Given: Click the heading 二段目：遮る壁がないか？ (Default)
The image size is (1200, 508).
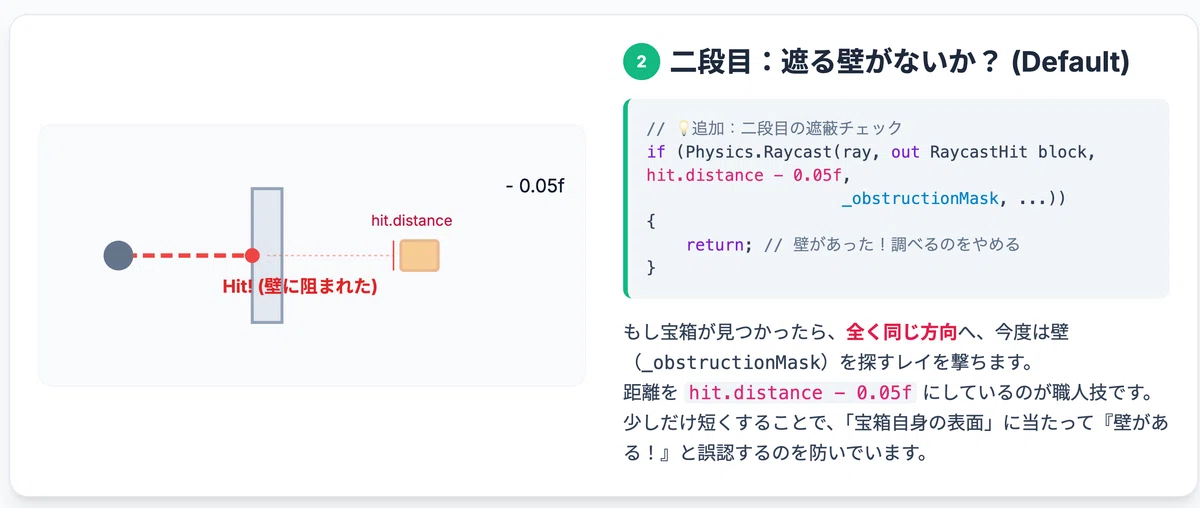Looking at the screenshot, I should click(x=900, y=62).
